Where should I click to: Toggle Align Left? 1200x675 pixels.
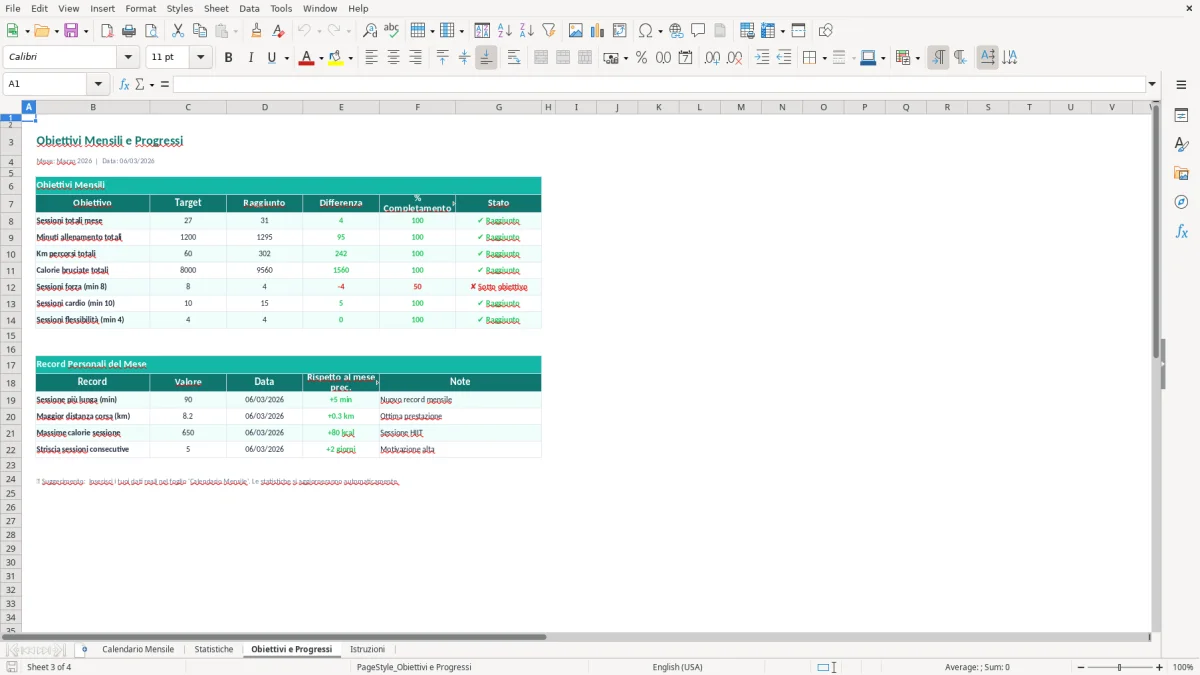click(371, 58)
